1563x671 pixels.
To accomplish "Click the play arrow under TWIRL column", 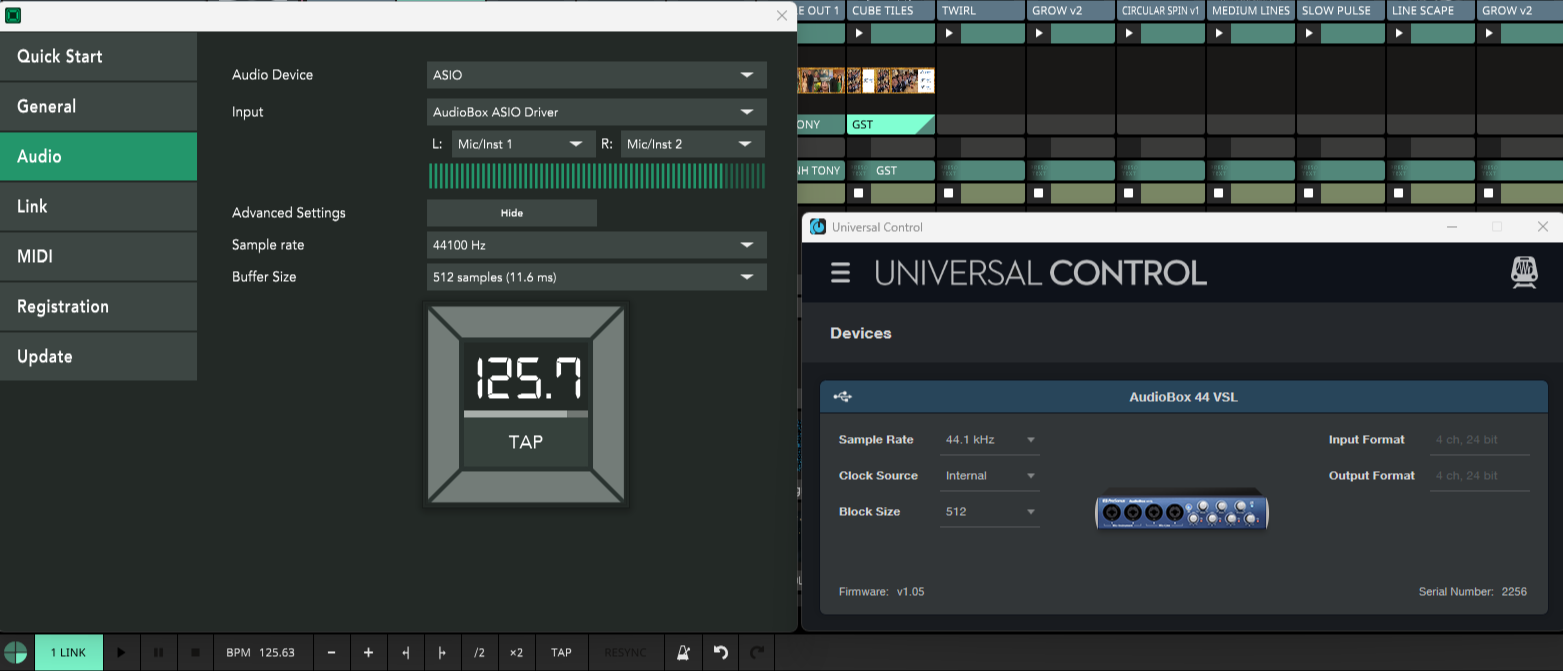I will click(x=949, y=34).
